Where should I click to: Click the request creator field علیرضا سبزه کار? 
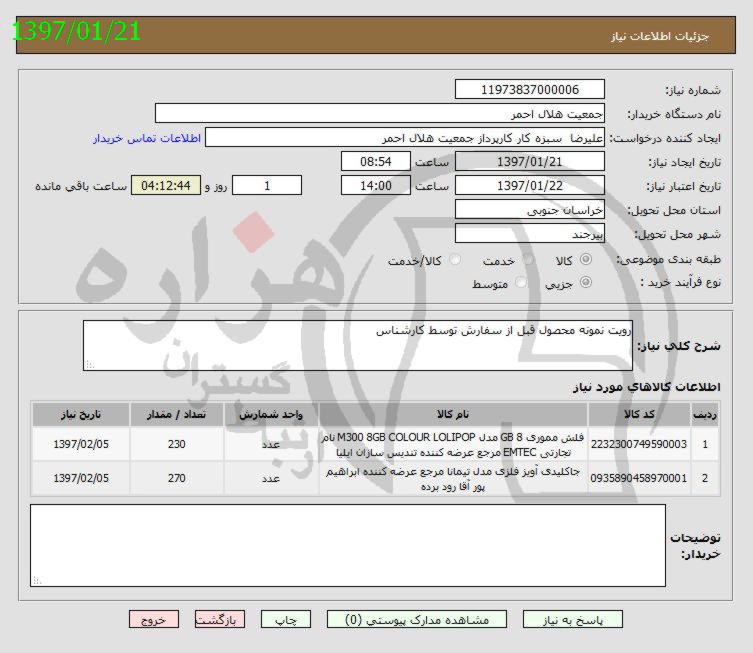(x=405, y=137)
